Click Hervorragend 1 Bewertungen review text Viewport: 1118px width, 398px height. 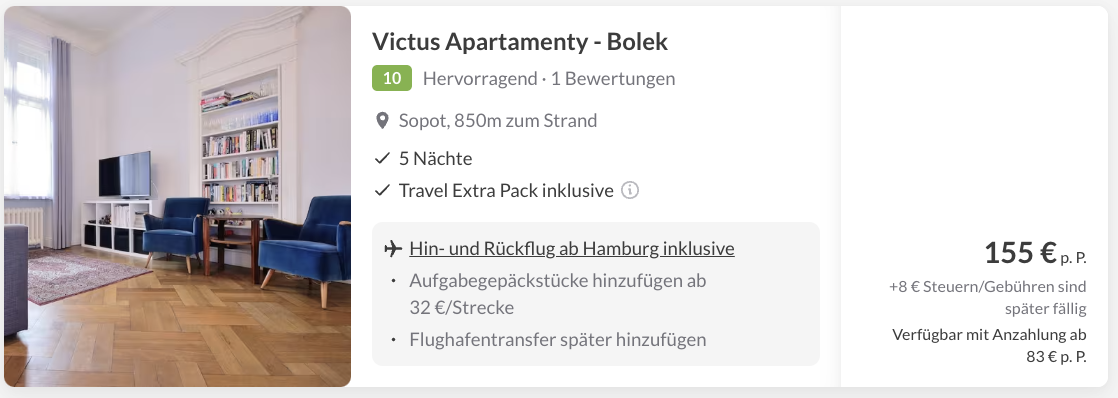548,78
